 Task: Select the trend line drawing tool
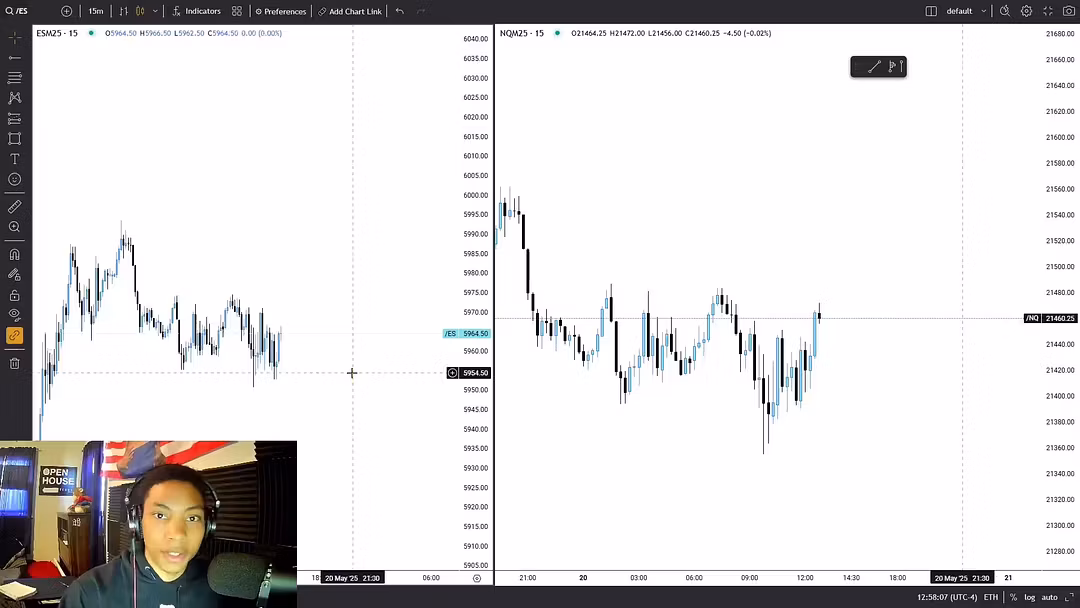point(14,58)
